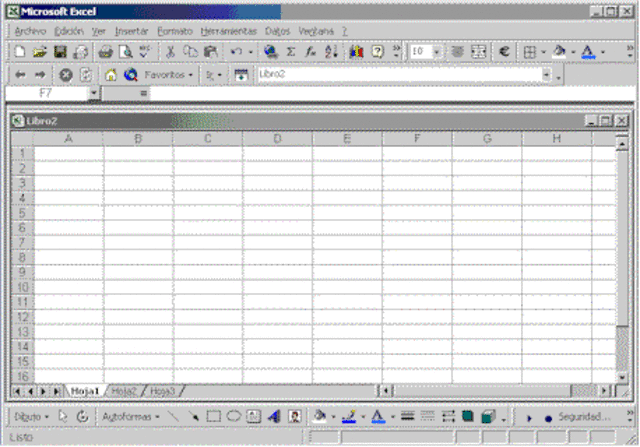
Task: Toggle Show Only Web Toolbar icon
Action: [241, 75]
